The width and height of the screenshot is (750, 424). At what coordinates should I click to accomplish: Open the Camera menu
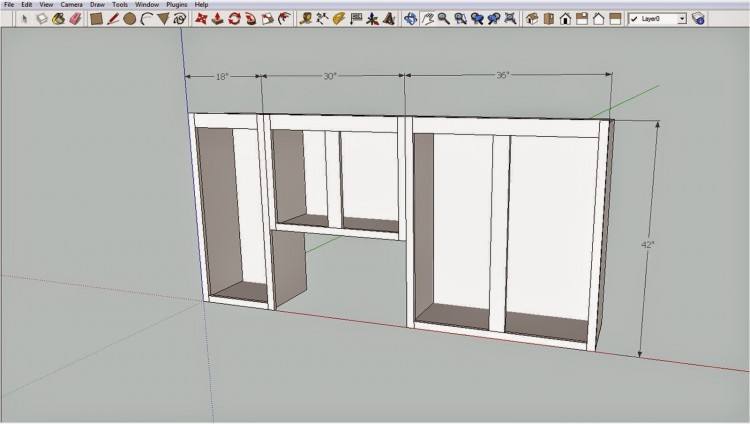click(72, 4)
